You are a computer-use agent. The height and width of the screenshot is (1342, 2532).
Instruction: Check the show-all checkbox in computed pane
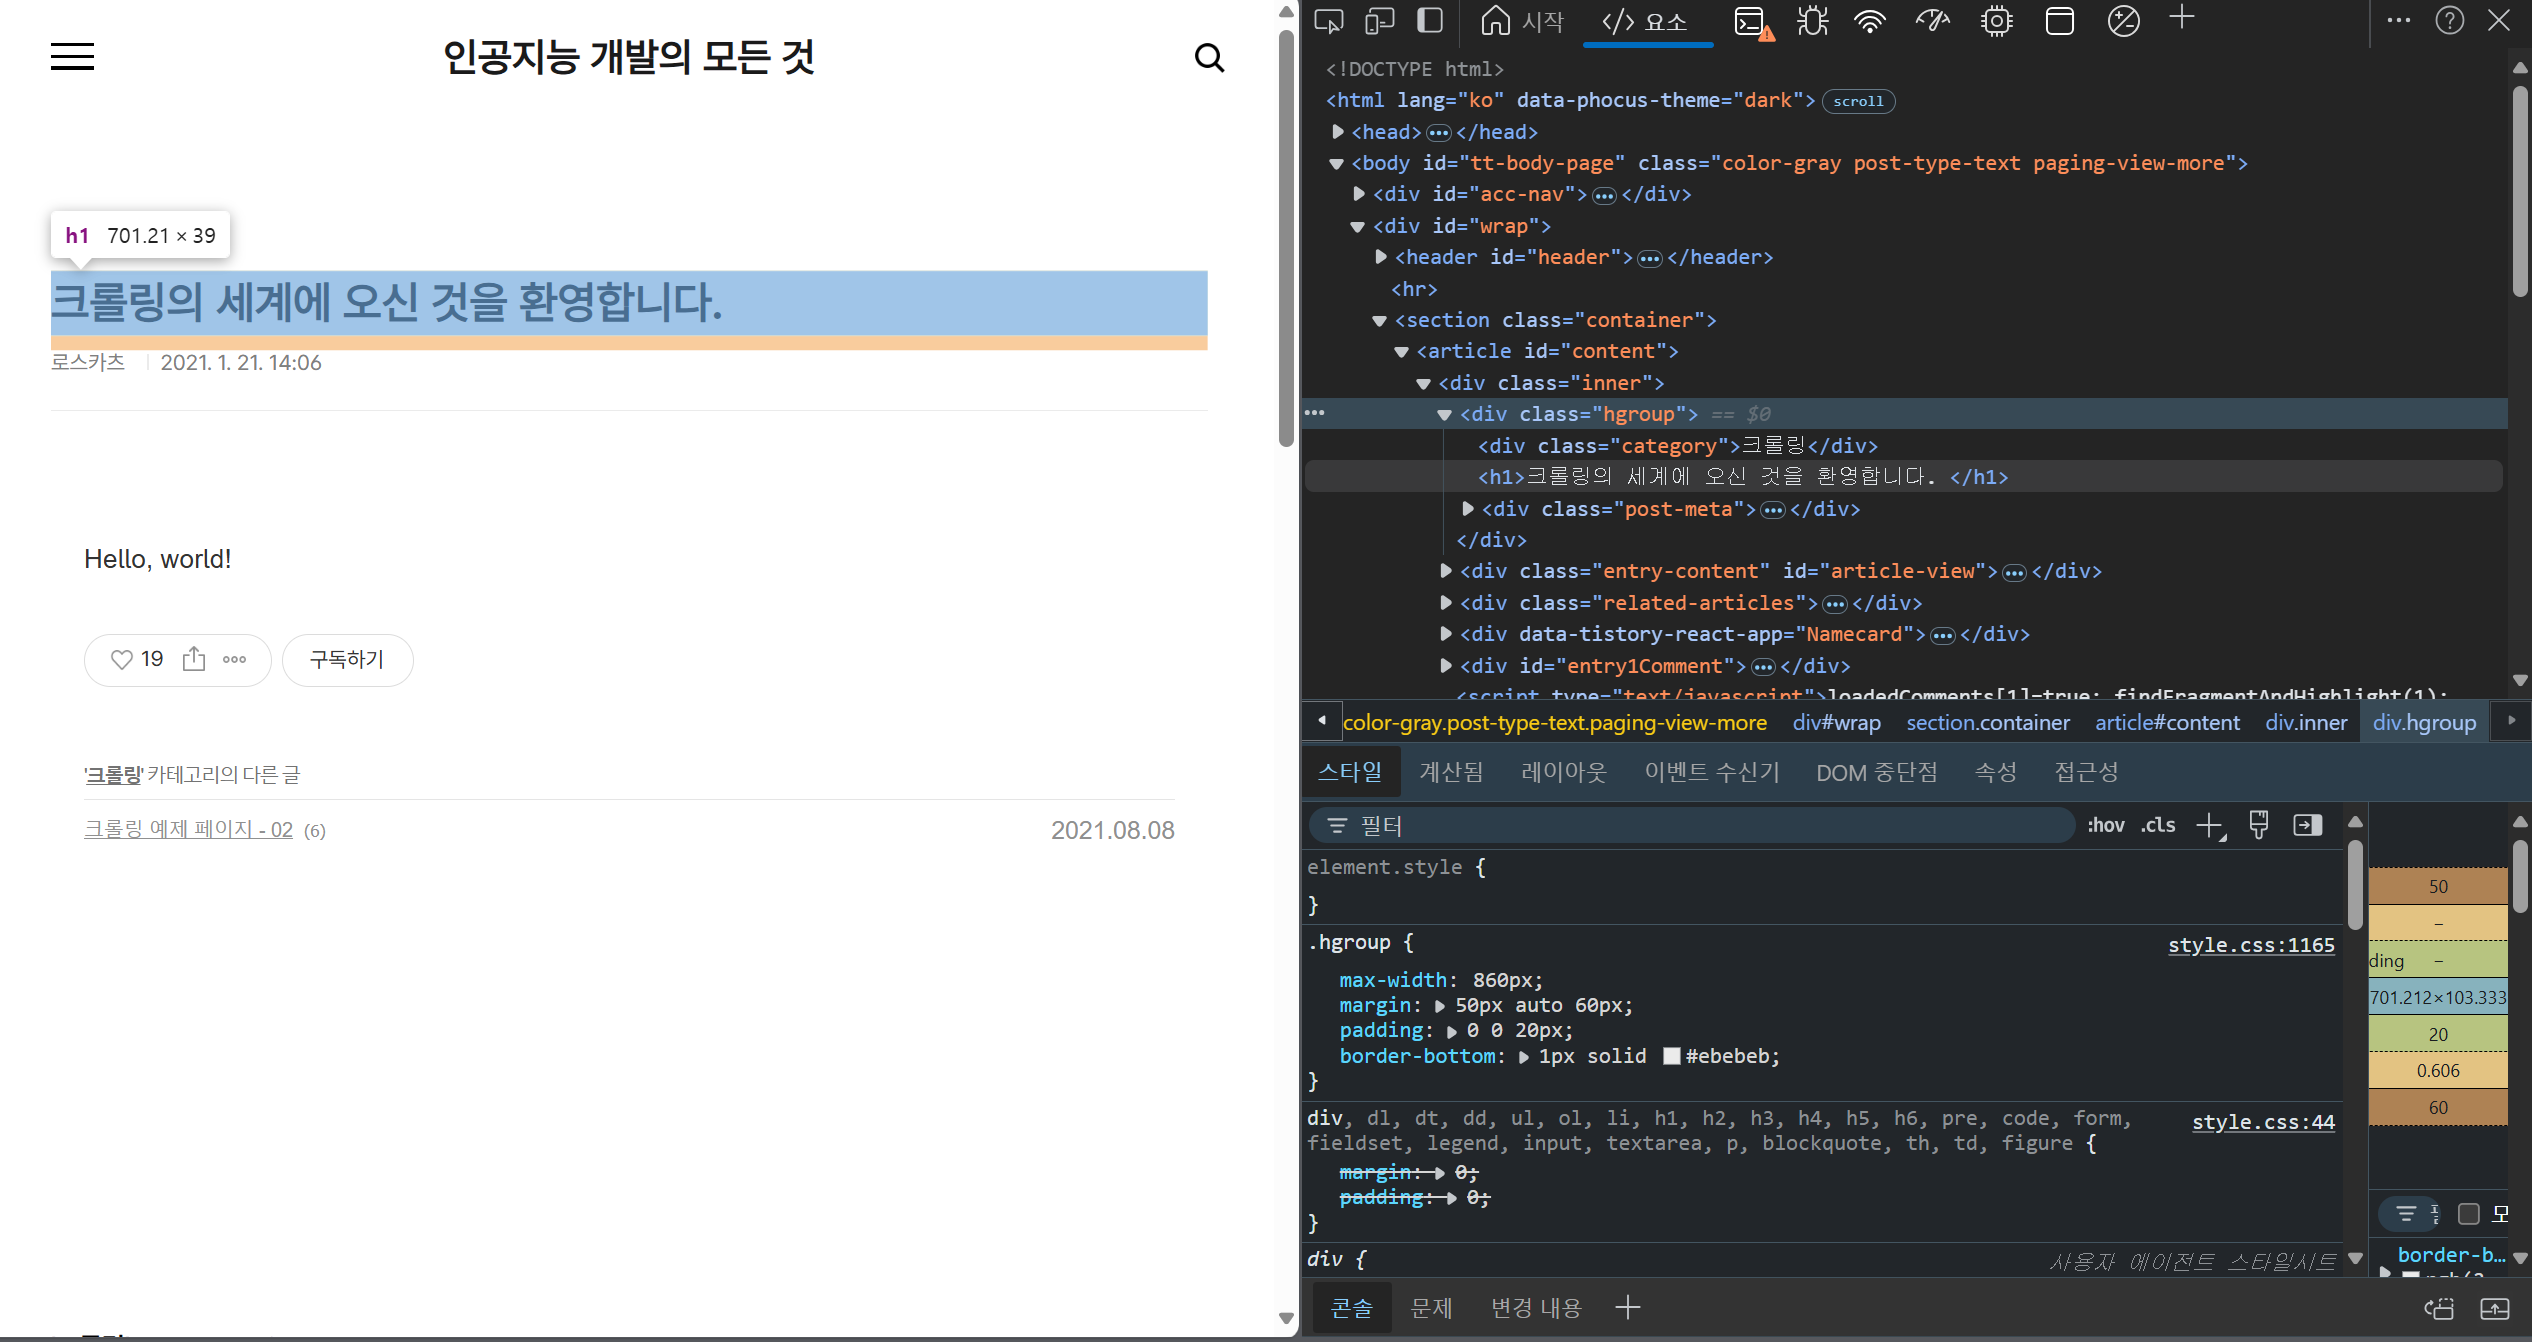pyautogui.click(x=2469, y=1213)
